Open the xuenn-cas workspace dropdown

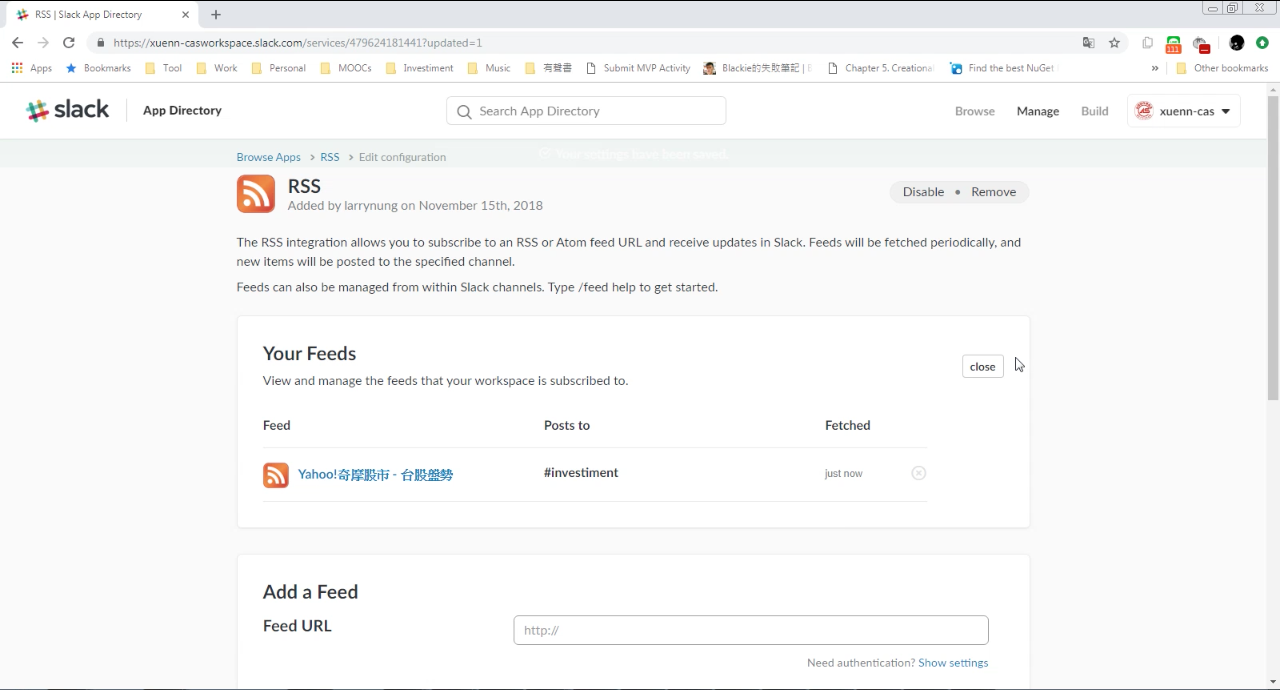coord(1184,111)
